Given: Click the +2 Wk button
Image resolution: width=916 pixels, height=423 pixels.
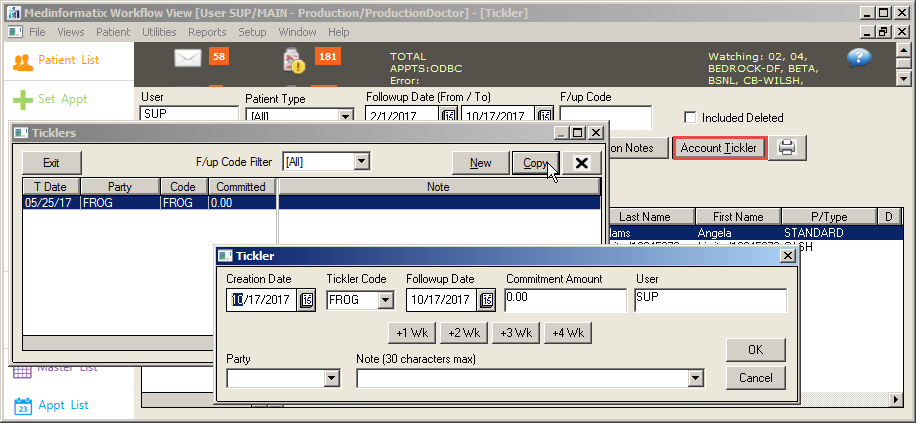Looking at the screenshot, I should coord(465,332).
